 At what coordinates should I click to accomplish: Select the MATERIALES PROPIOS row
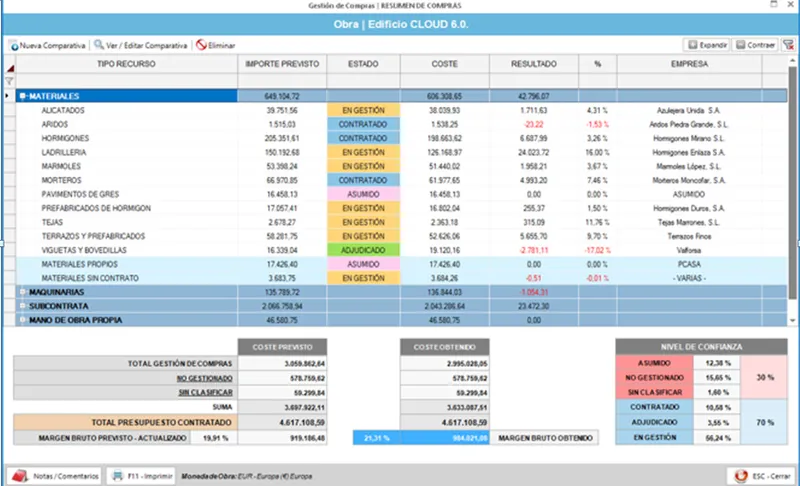coord(401,264)
